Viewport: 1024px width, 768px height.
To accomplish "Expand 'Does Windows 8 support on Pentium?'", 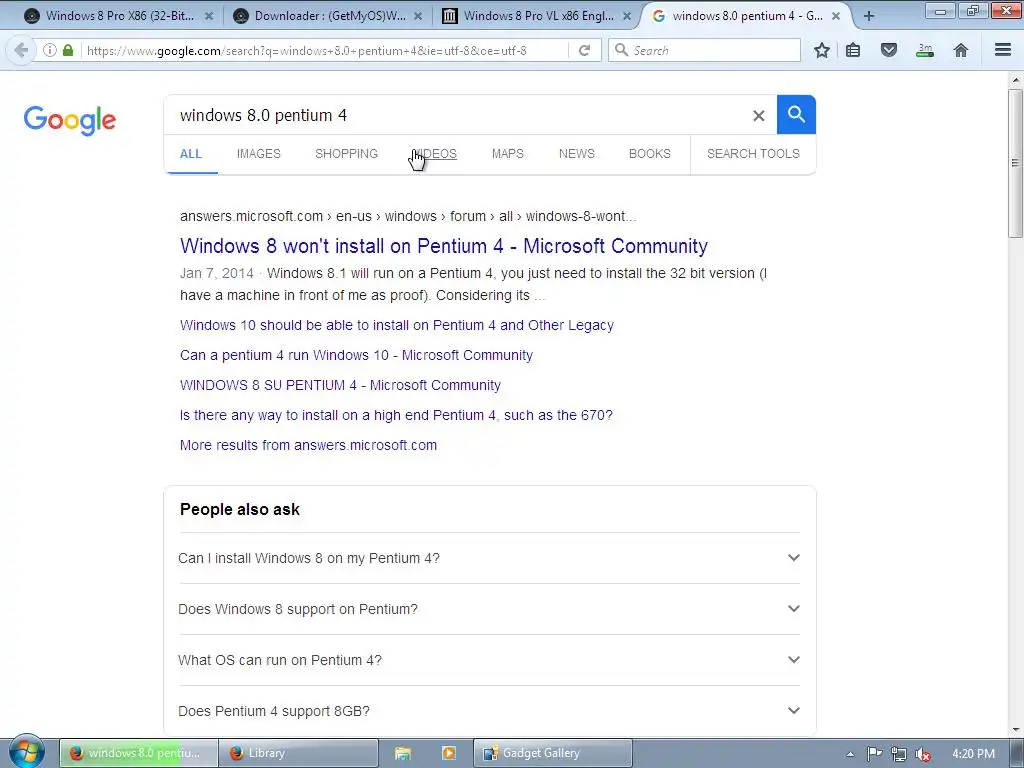I will point(489,609).
